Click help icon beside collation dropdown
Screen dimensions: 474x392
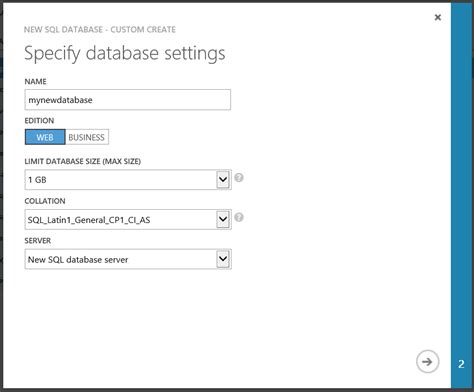tap(239, 217)
